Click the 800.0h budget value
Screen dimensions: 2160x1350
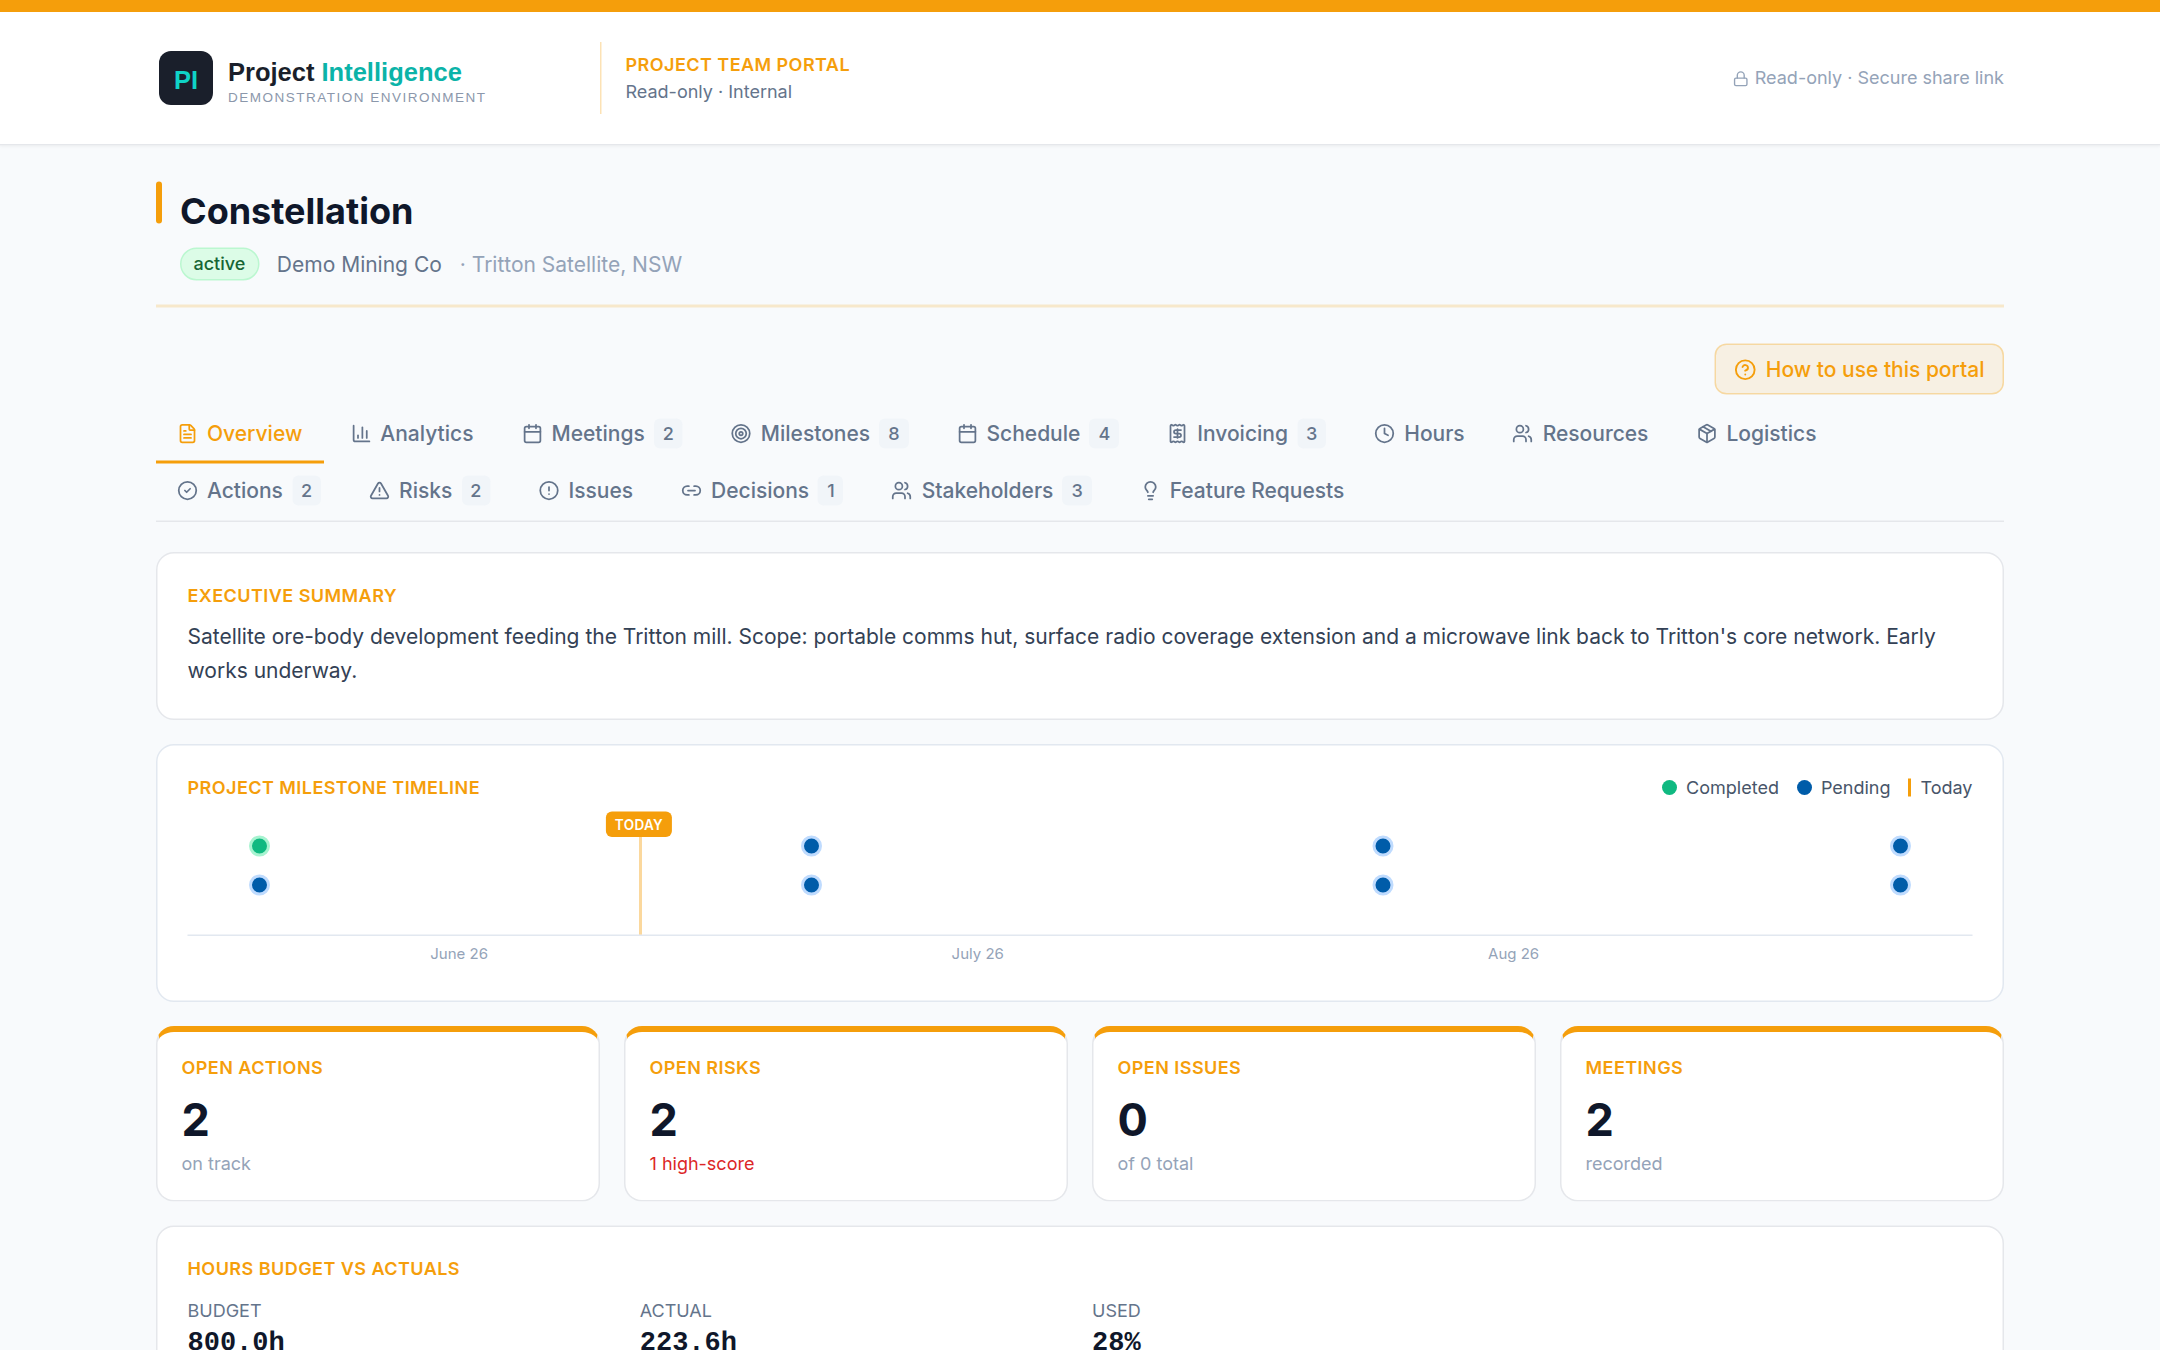pos(236,1340)
